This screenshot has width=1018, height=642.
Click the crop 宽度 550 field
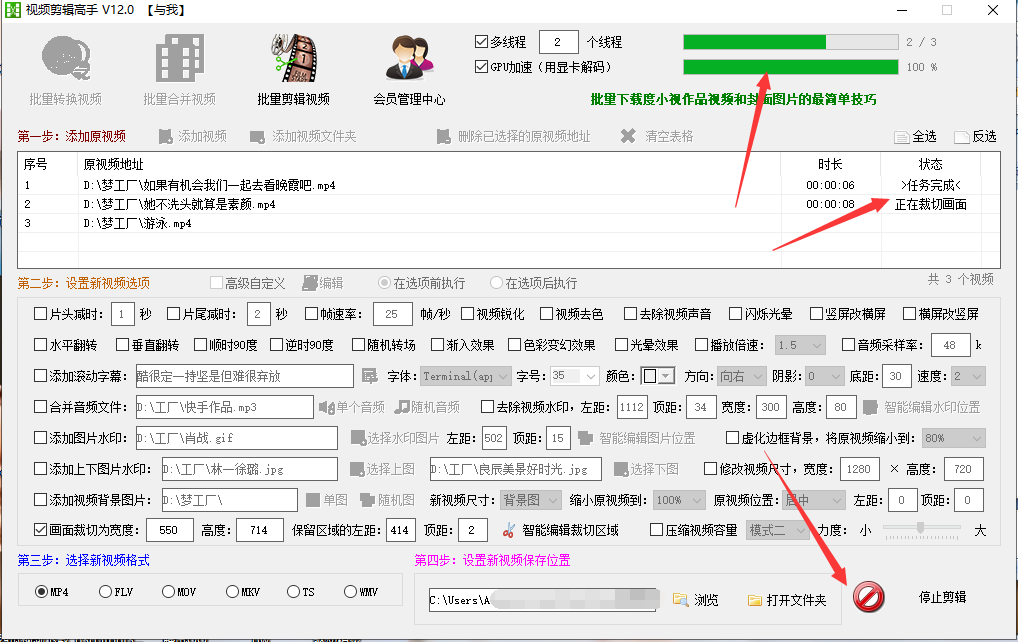[x=169, y=530]
